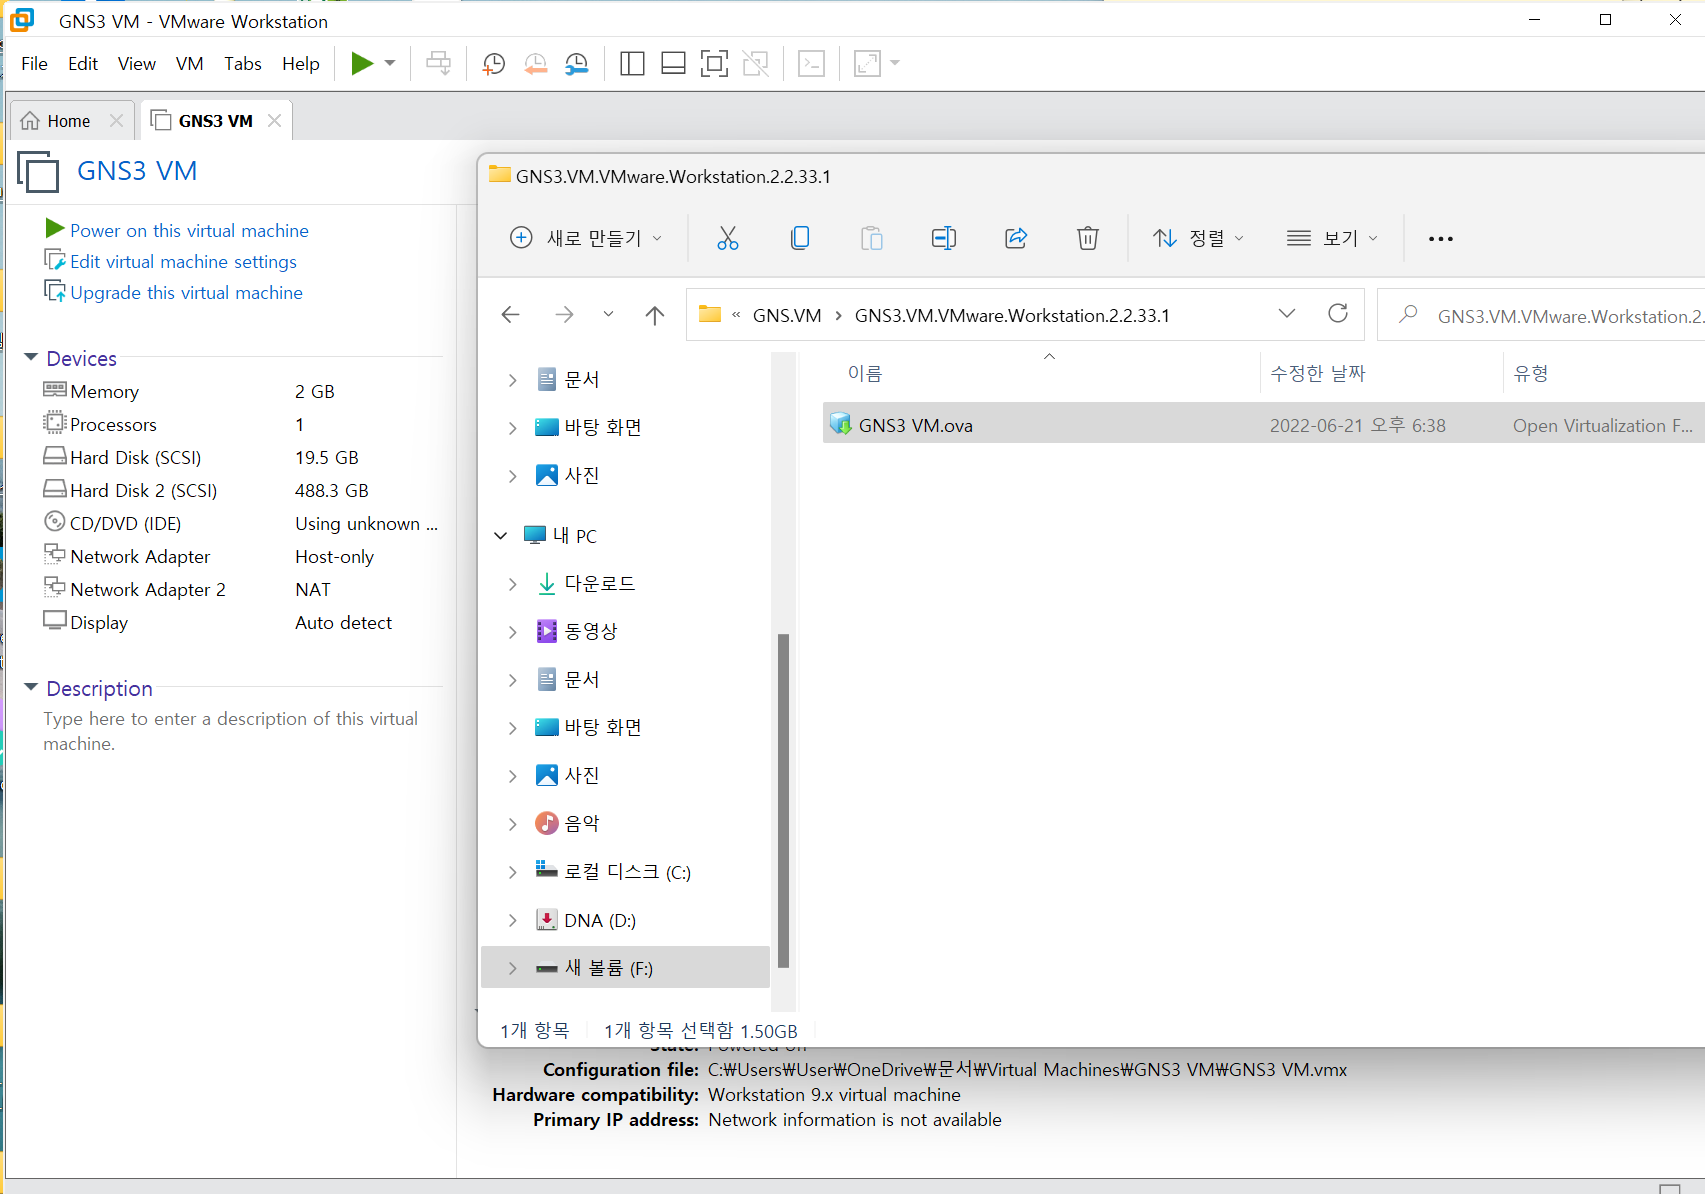Open address bar history dropdown
This screenshot has height=1194, width=1705.
1287,314
